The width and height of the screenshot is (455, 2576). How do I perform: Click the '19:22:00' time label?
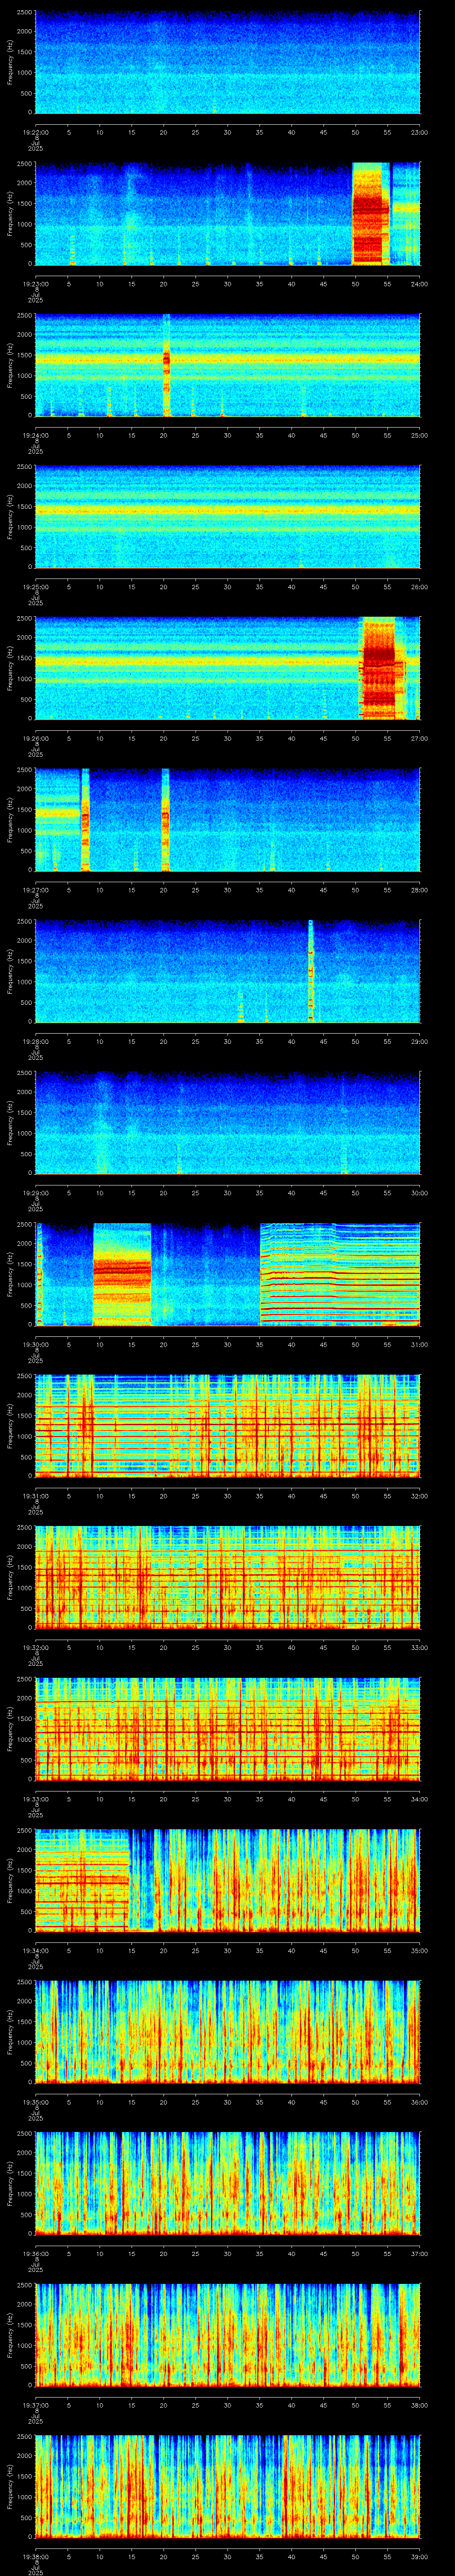tap(35, 132)
